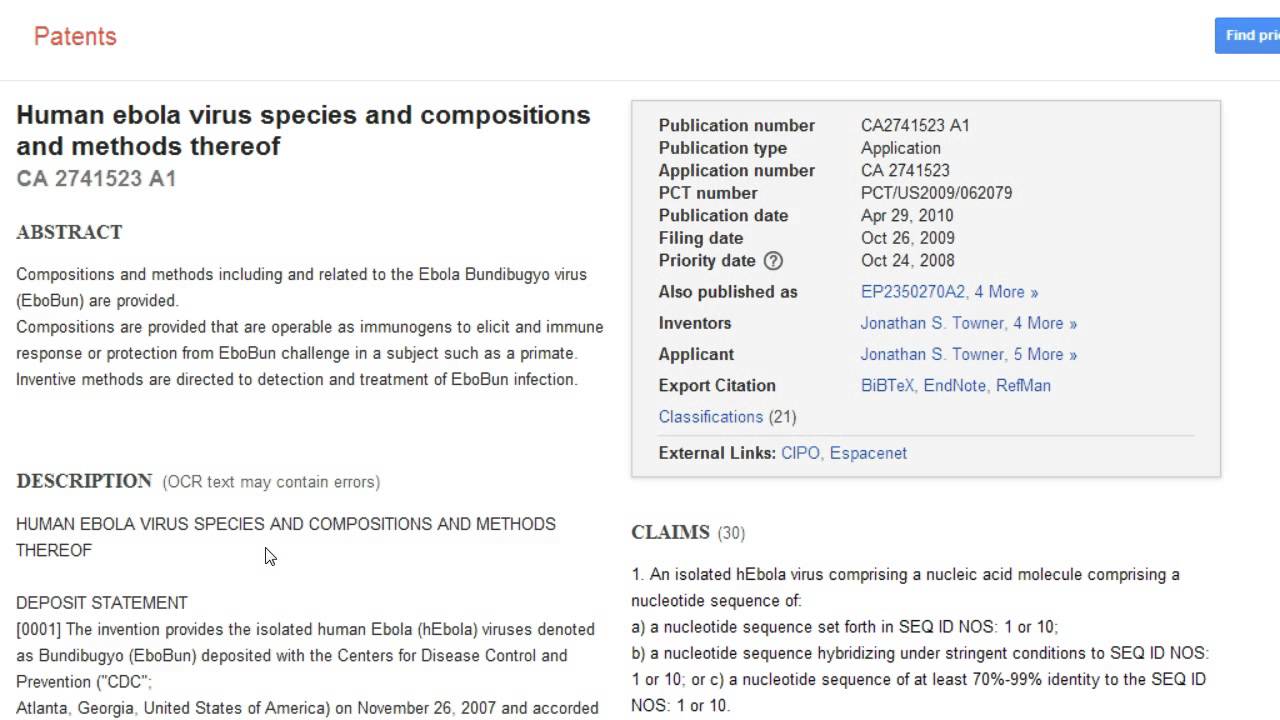1280x720 pixels.
Task: Expand '5 More' in the Applicant row
Action: coord(1045,354)
